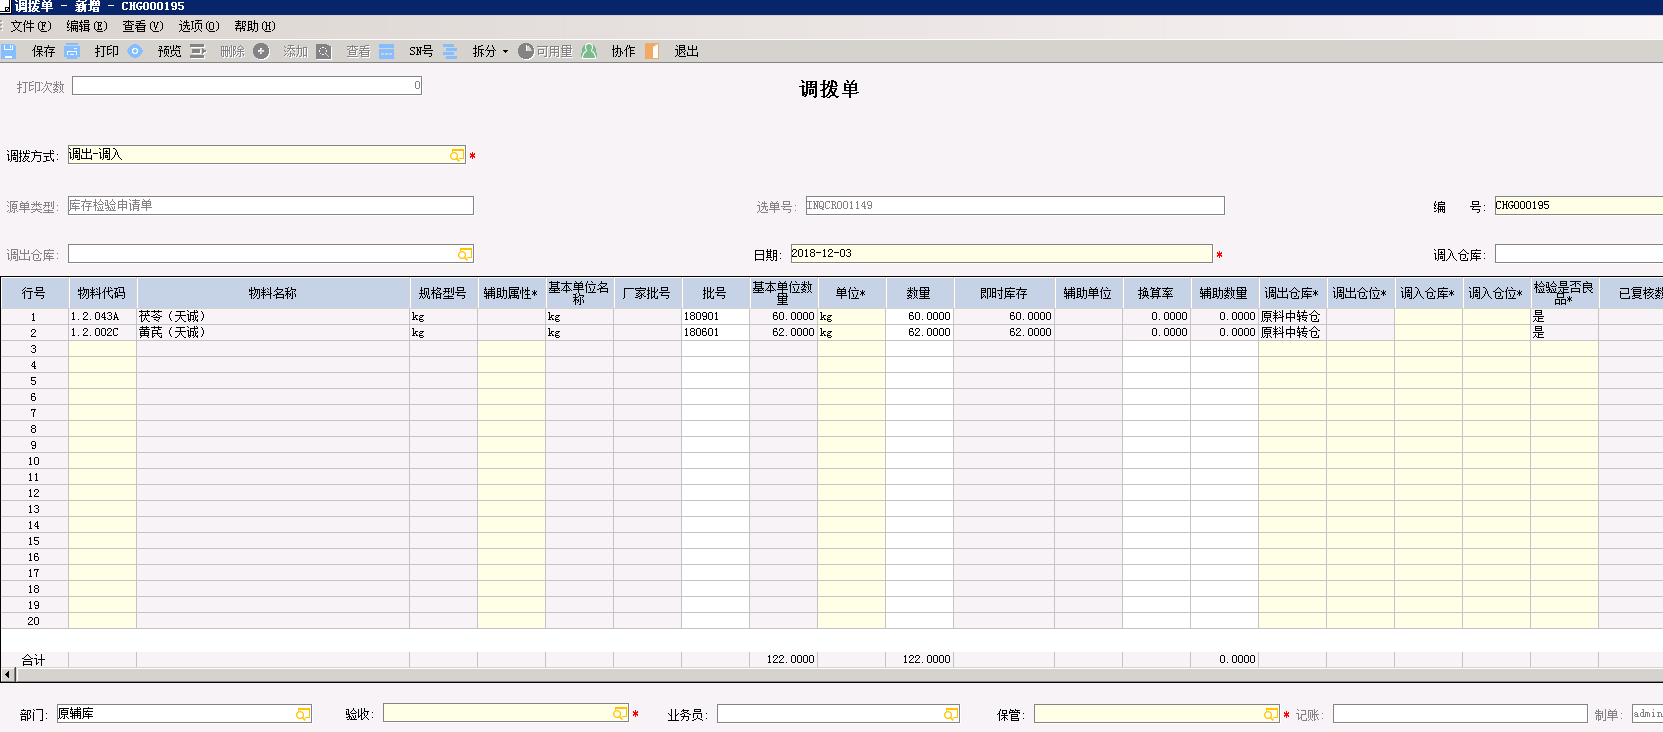Open the 编辑(E) menu
Image resolution: width=1663 pixels, height=732 pixels.
[x=86, y=26]
